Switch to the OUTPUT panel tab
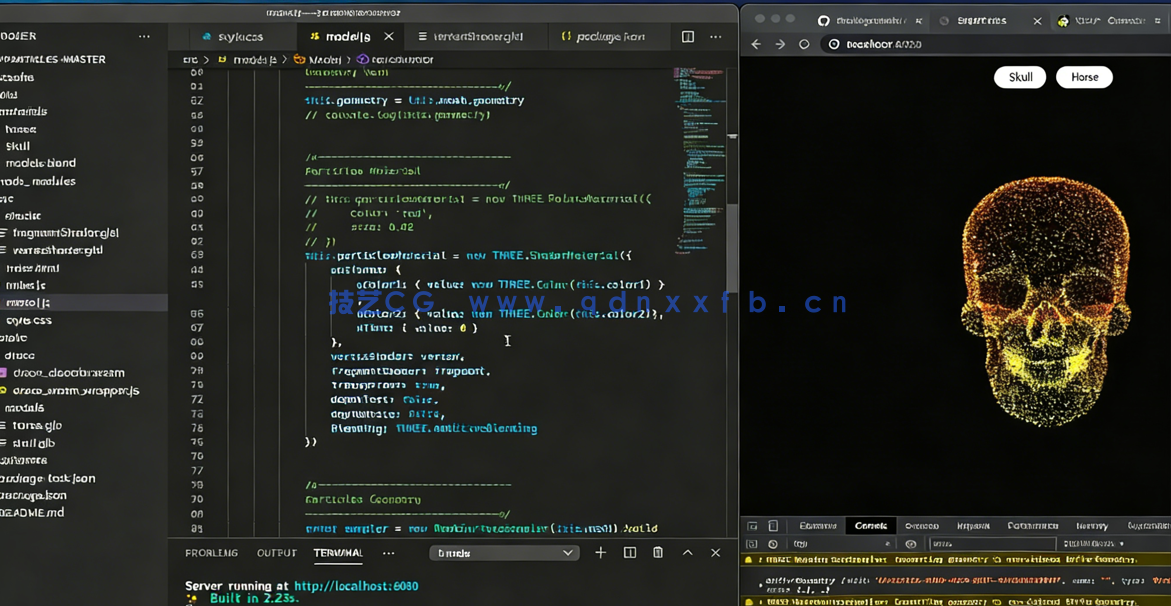This screenshot has height=606, width=1171. [276, 553]
